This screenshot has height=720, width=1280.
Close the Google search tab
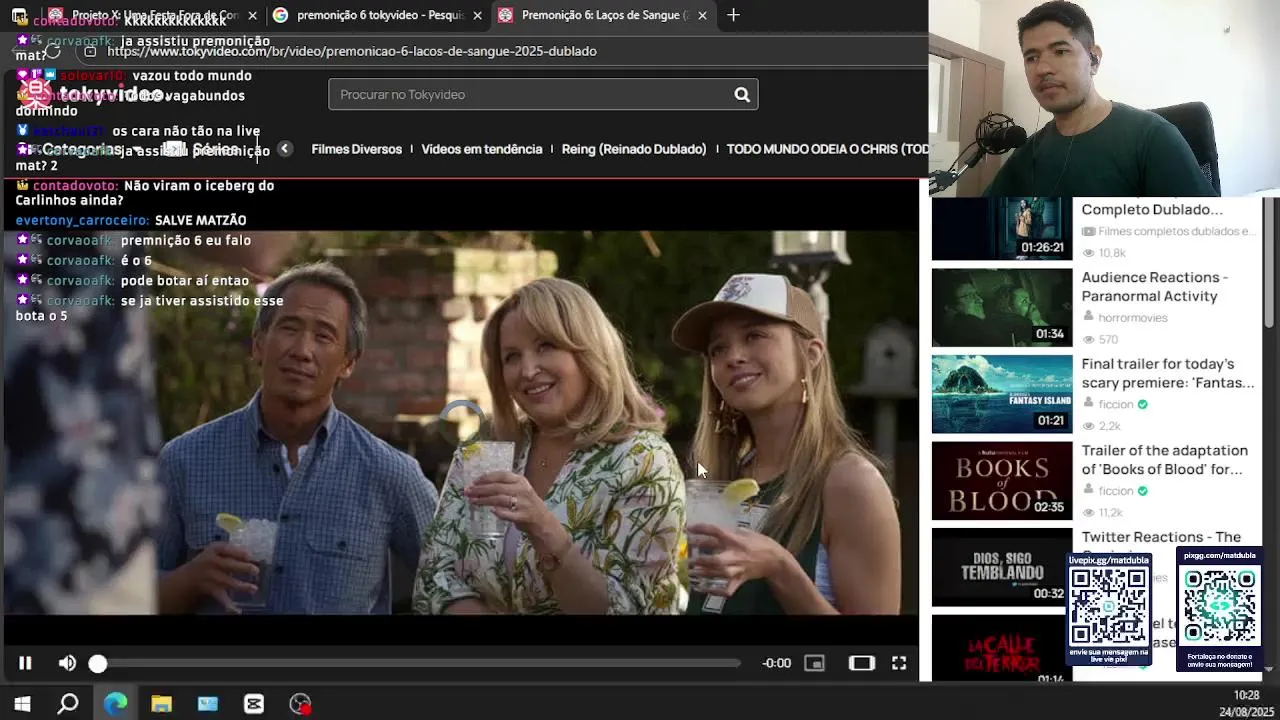478,15
